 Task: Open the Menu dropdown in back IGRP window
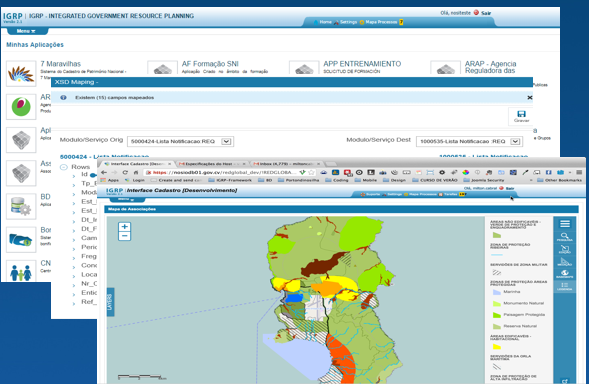click(27, 31)
